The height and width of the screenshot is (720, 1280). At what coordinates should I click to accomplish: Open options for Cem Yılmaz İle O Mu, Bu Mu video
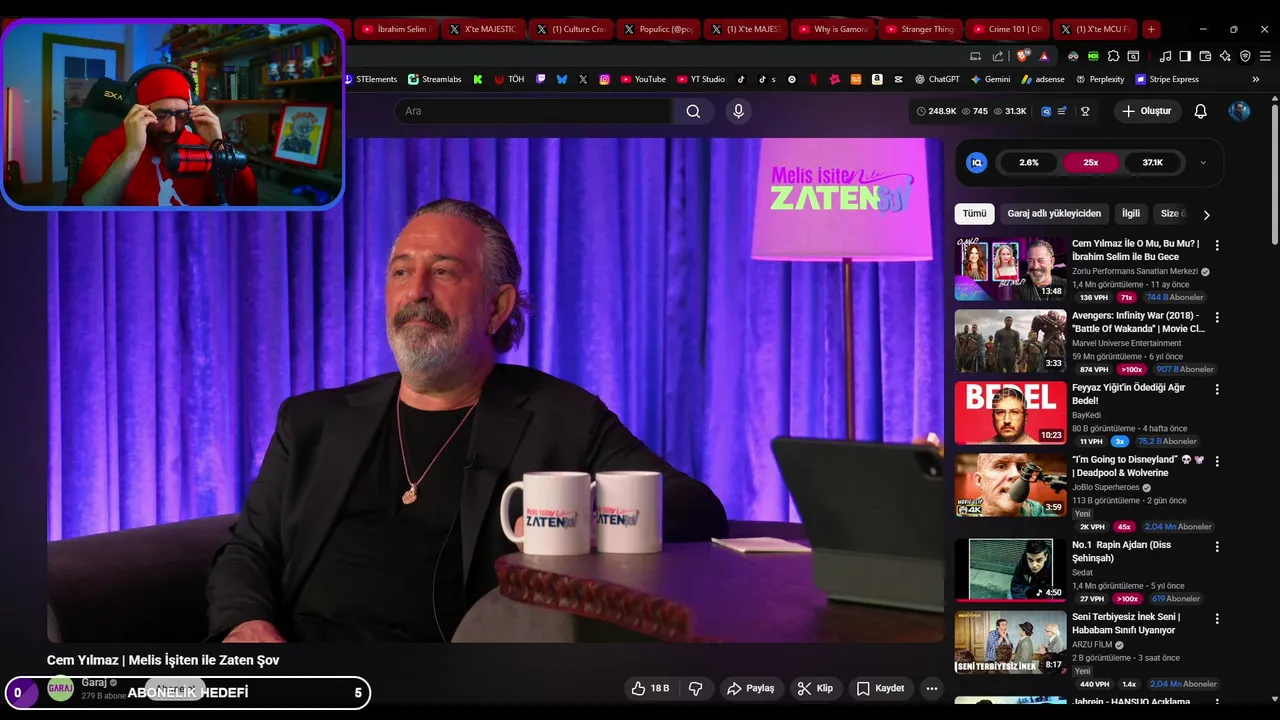pos(1217,245)
